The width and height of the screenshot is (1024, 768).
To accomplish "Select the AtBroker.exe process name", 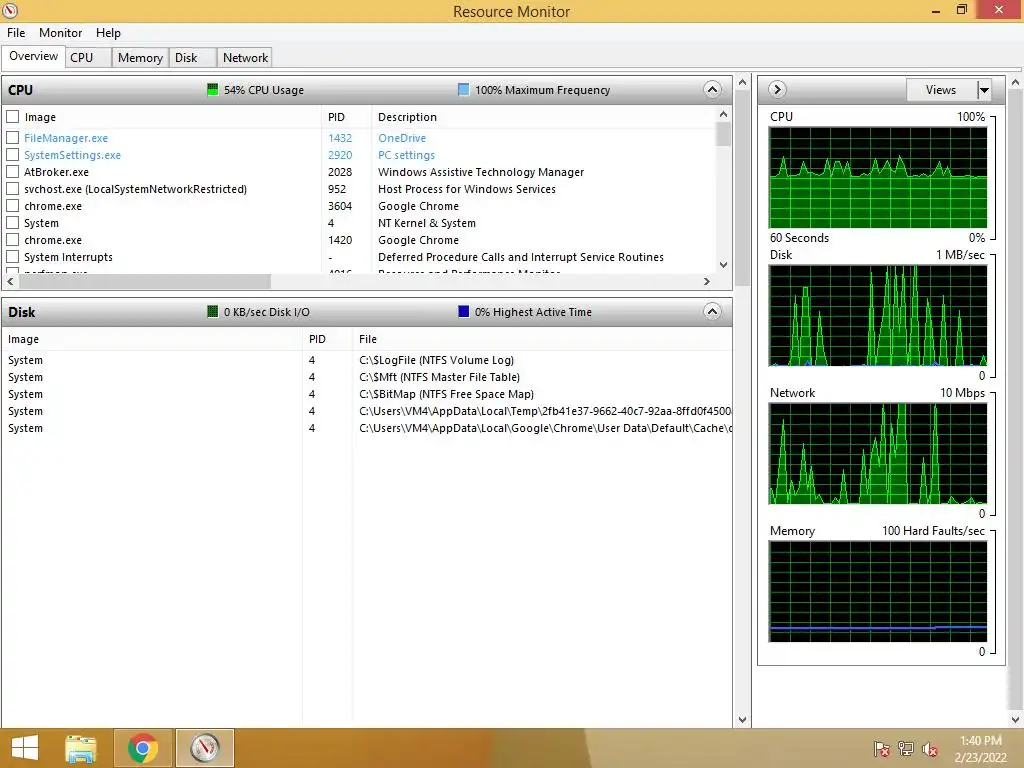I will coord(56,172).
